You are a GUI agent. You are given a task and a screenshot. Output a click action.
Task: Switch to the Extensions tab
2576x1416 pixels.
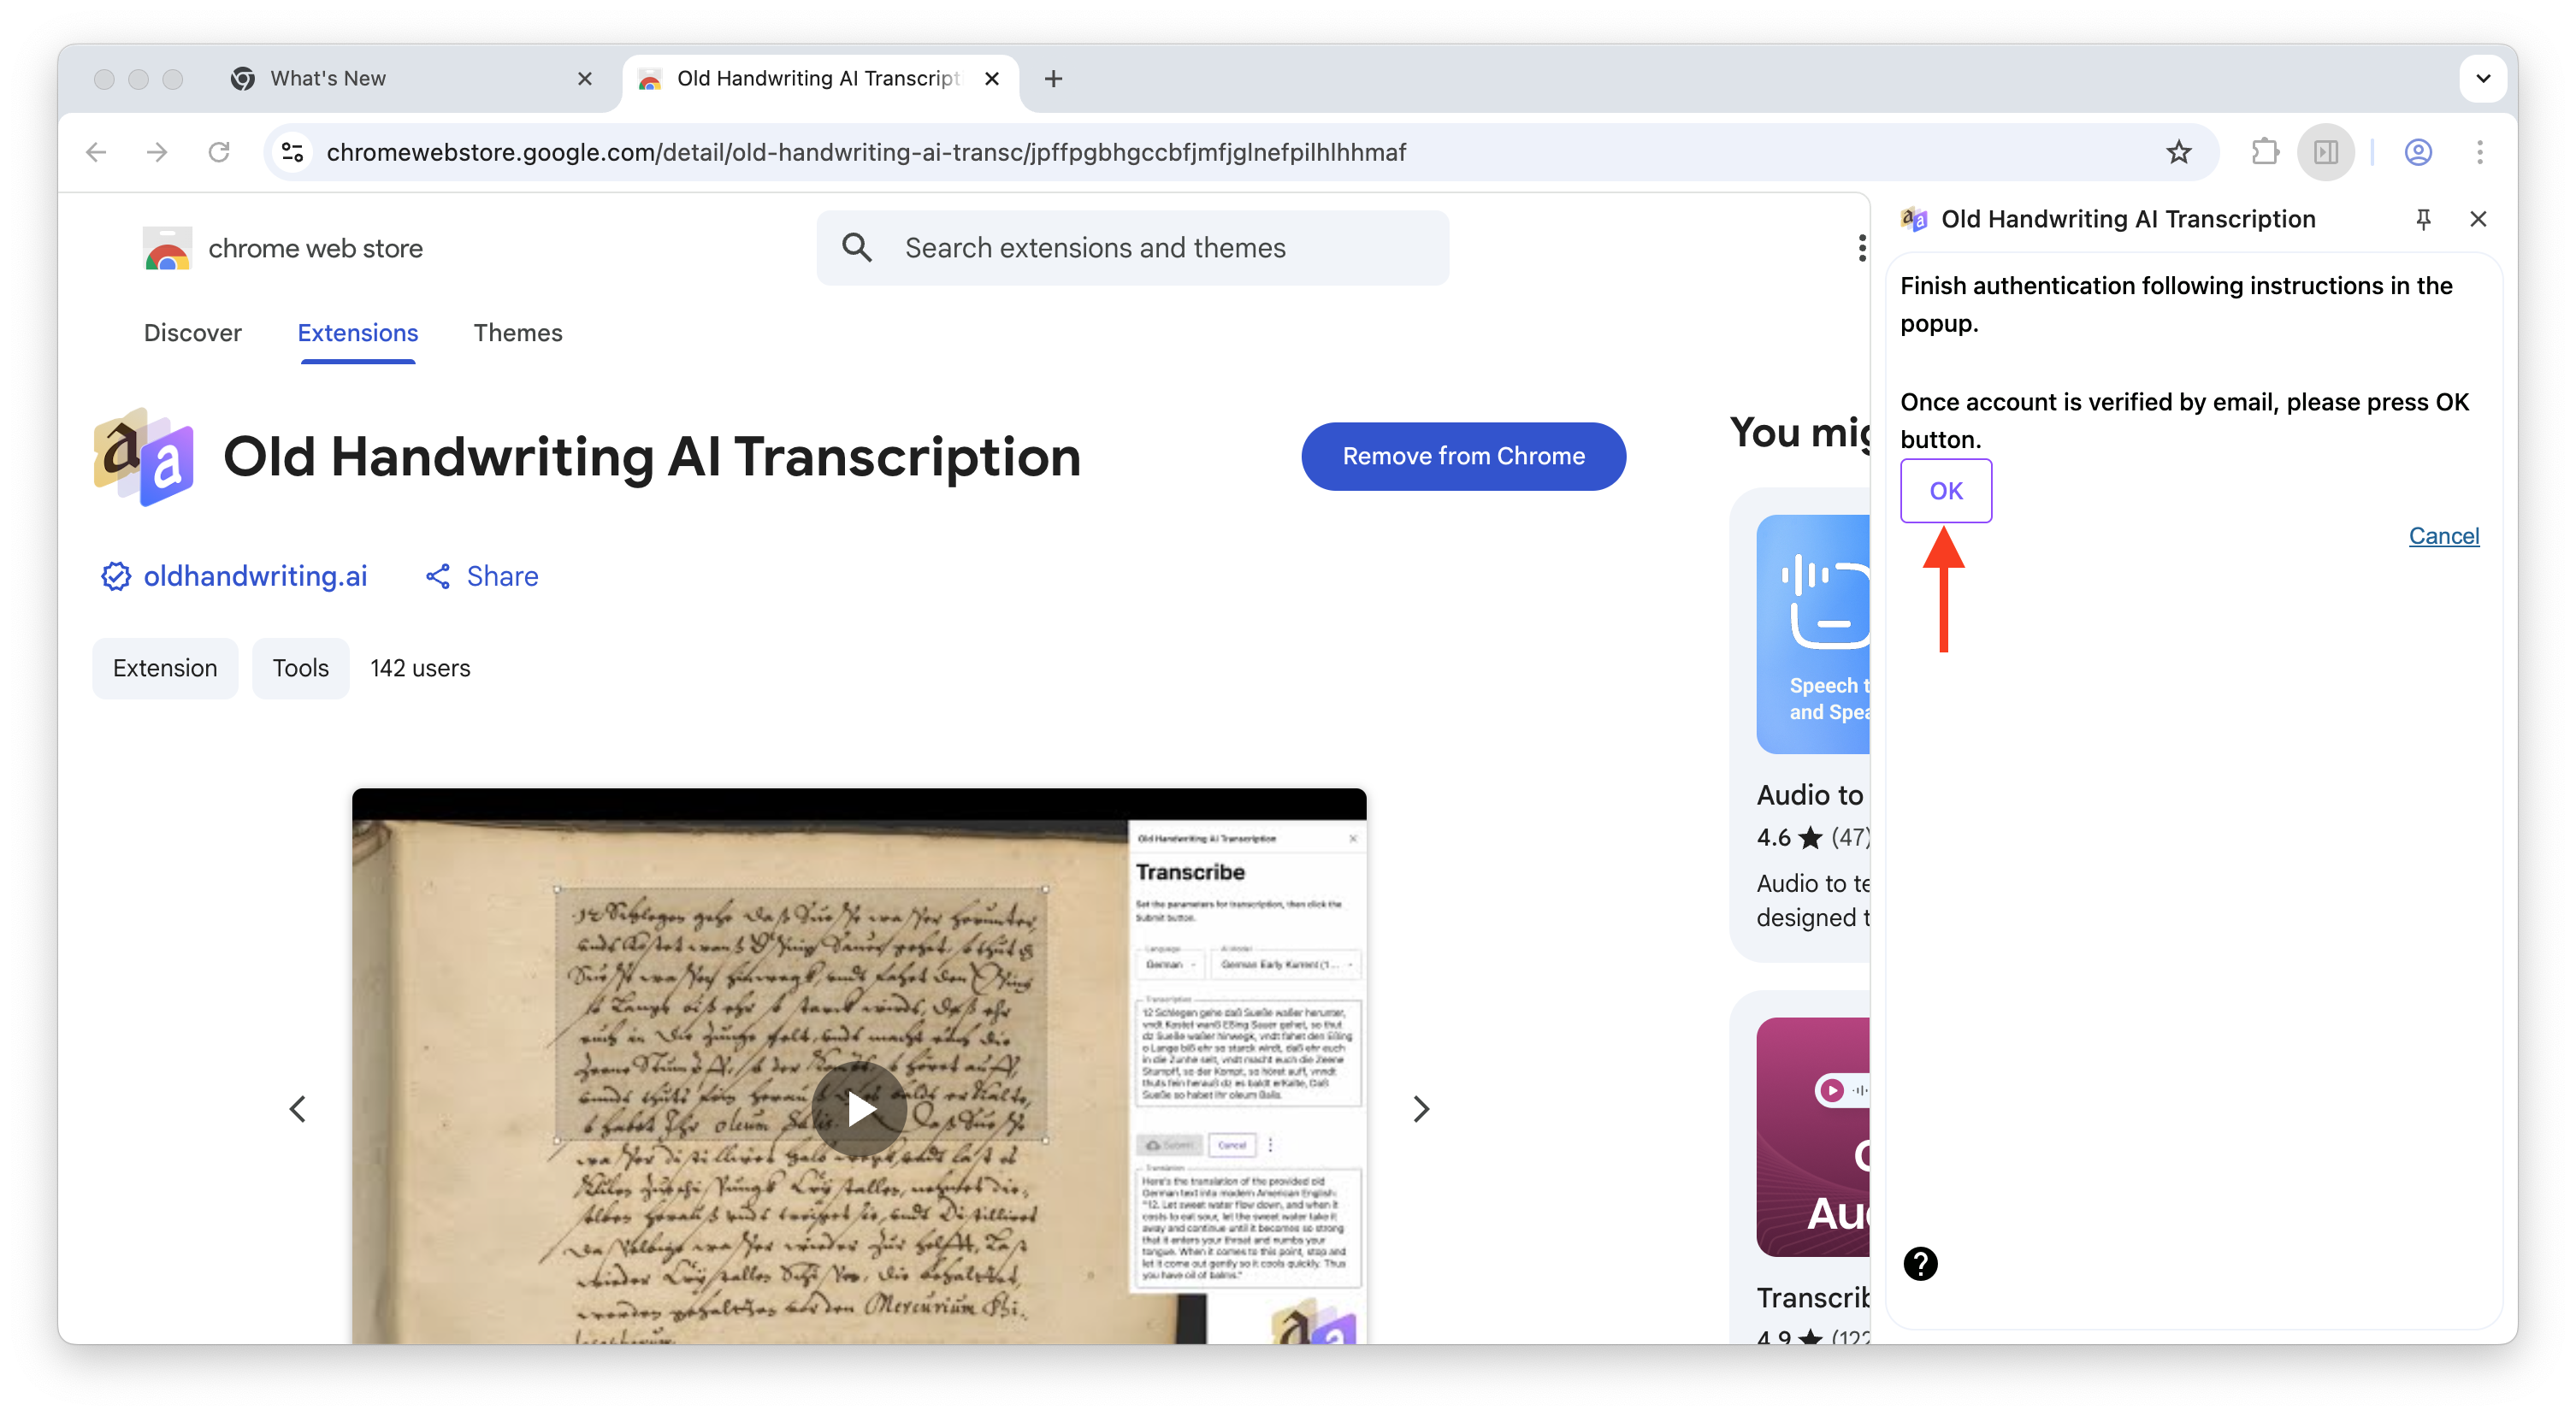tap(357, 333)
